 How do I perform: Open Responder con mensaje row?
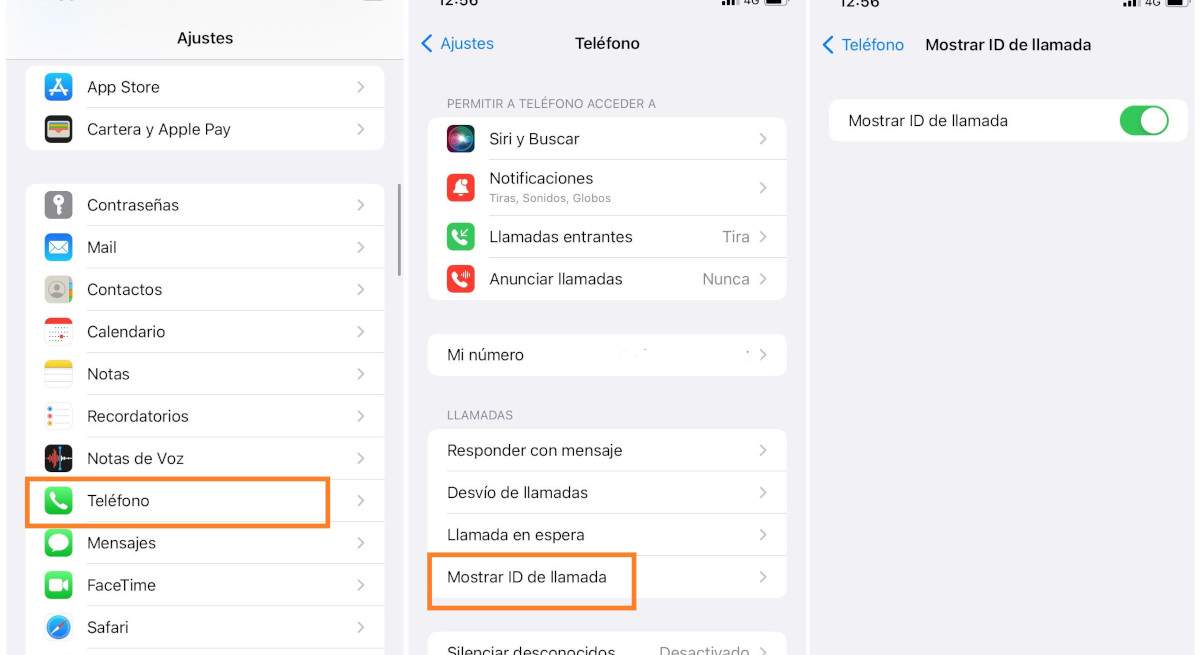(x=607, y=451)
